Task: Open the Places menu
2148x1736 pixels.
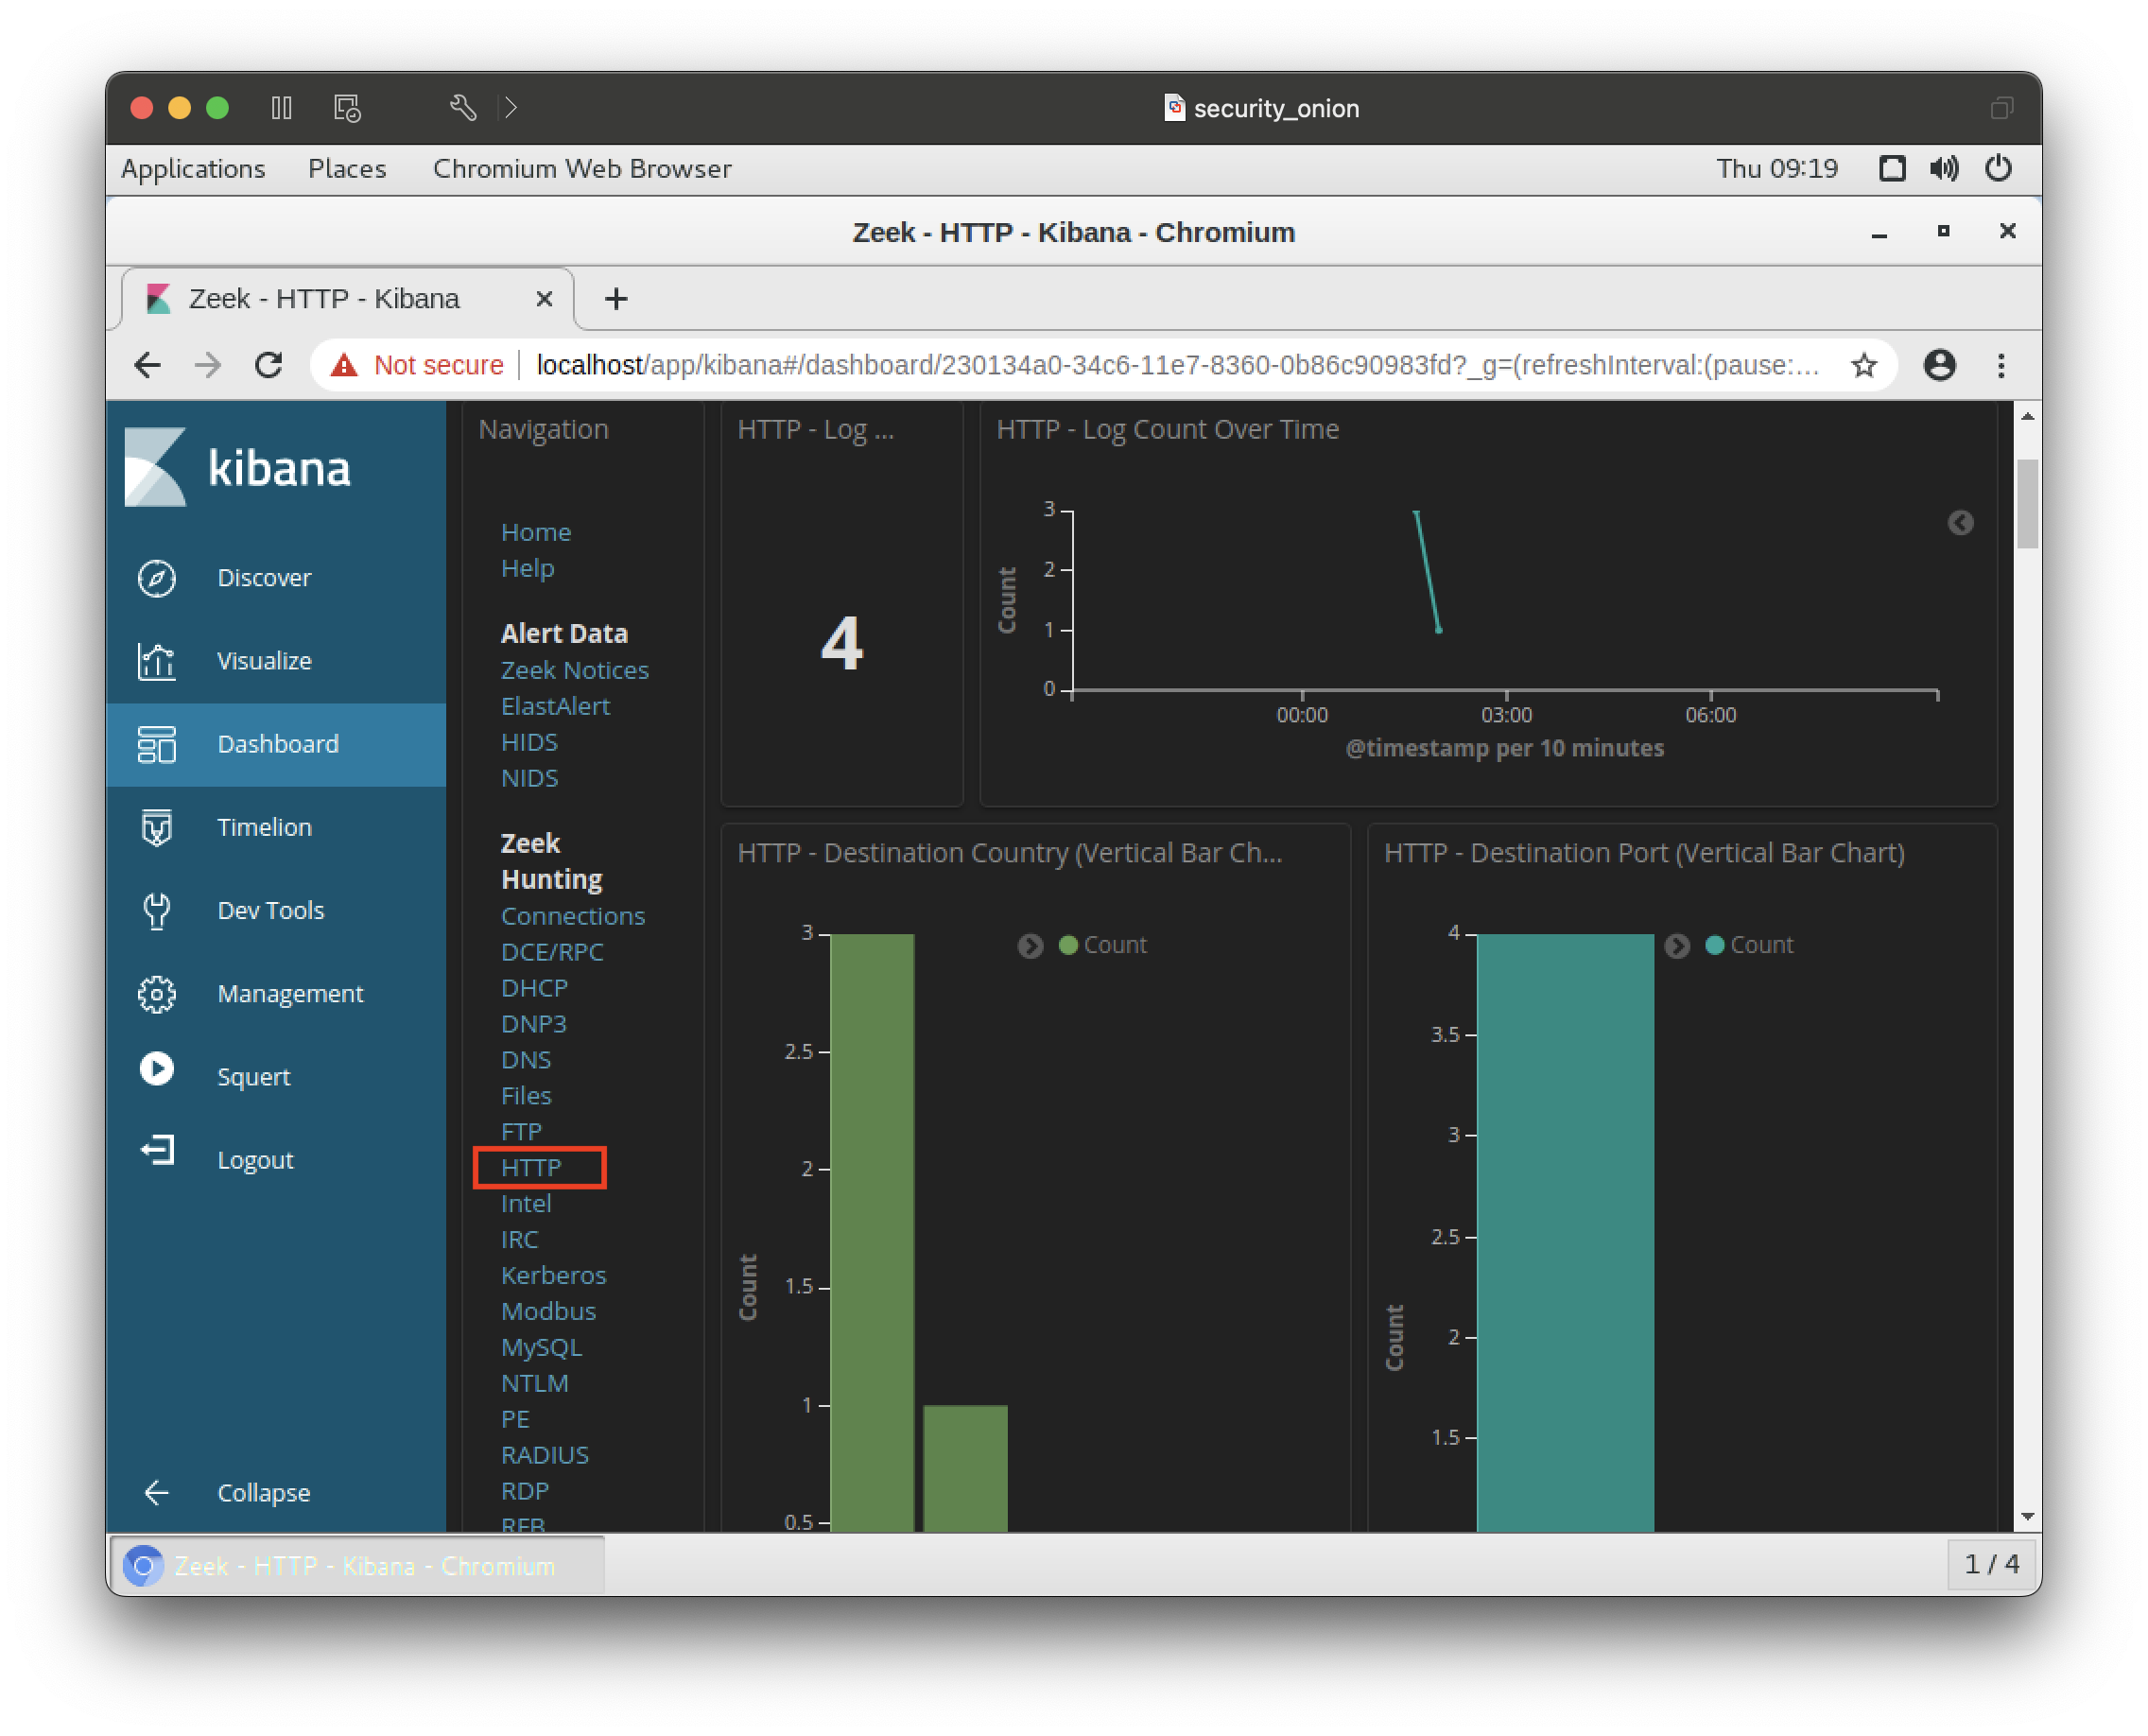Action: [346, 168]
